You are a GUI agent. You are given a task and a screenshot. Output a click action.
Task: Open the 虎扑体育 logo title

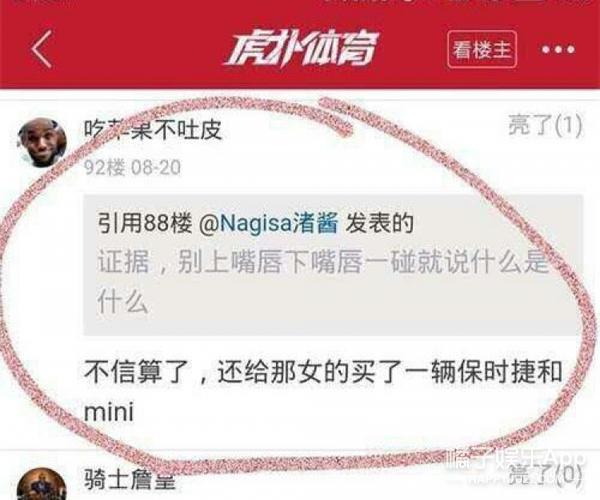(x=301, y=49)
